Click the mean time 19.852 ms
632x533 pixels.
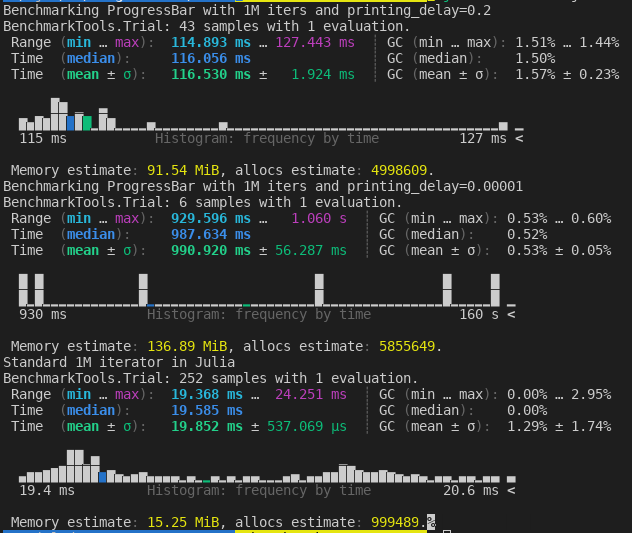(x=207, y=427)
